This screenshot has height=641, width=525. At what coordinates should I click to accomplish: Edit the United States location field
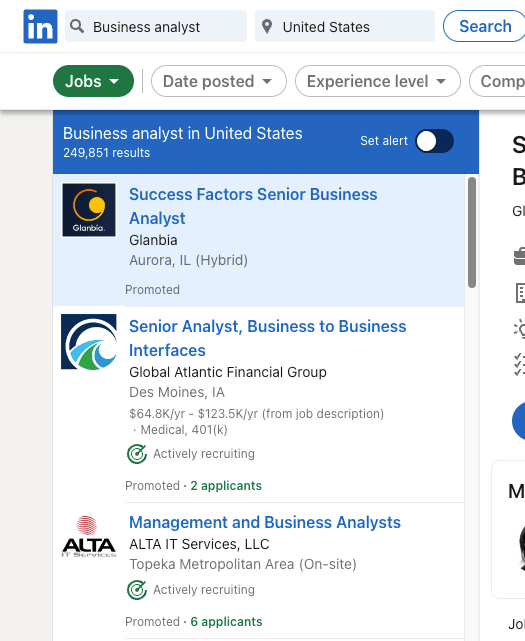tap(345, 27)
